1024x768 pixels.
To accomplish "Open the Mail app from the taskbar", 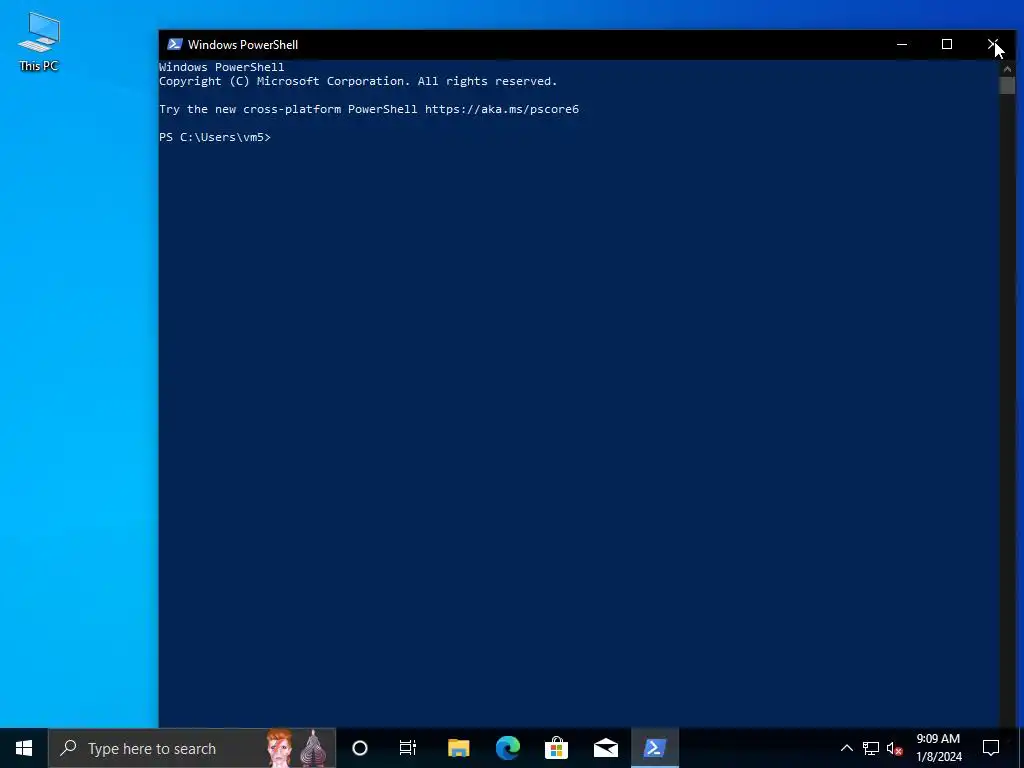I will point(606,748).
